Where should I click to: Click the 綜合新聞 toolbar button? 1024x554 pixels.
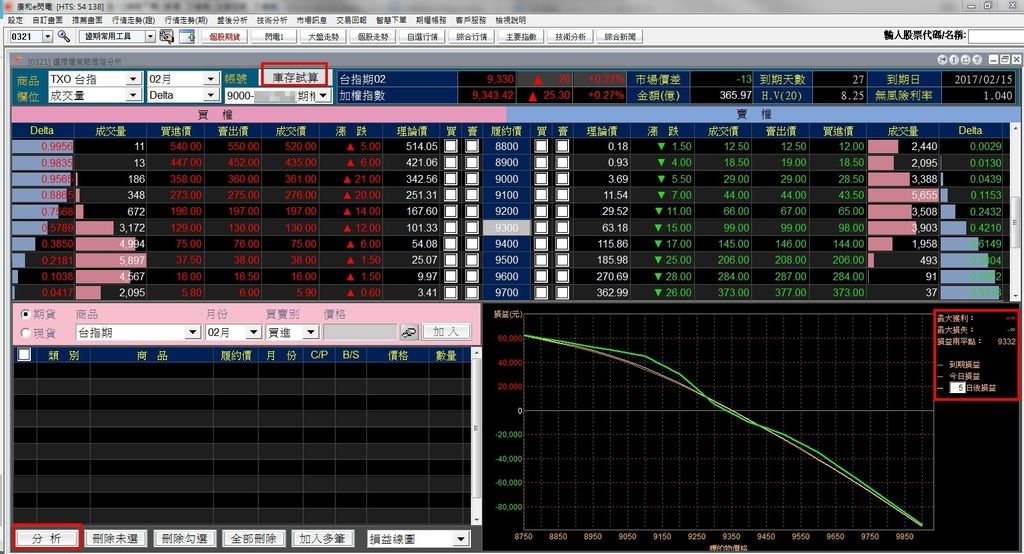[620, 37]
